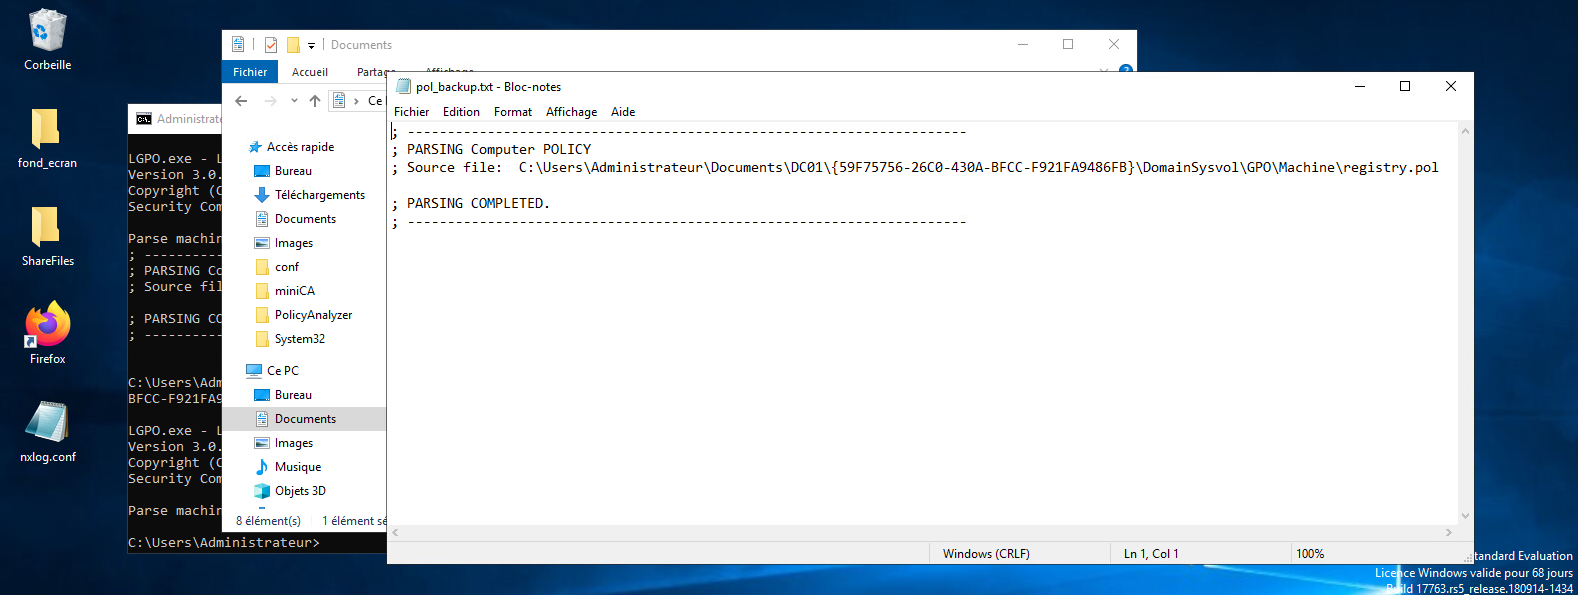Viewport: 1578px width, 595px height.
Task: Open the Format menu in Bloc-notes
Action: click(512, 112)
